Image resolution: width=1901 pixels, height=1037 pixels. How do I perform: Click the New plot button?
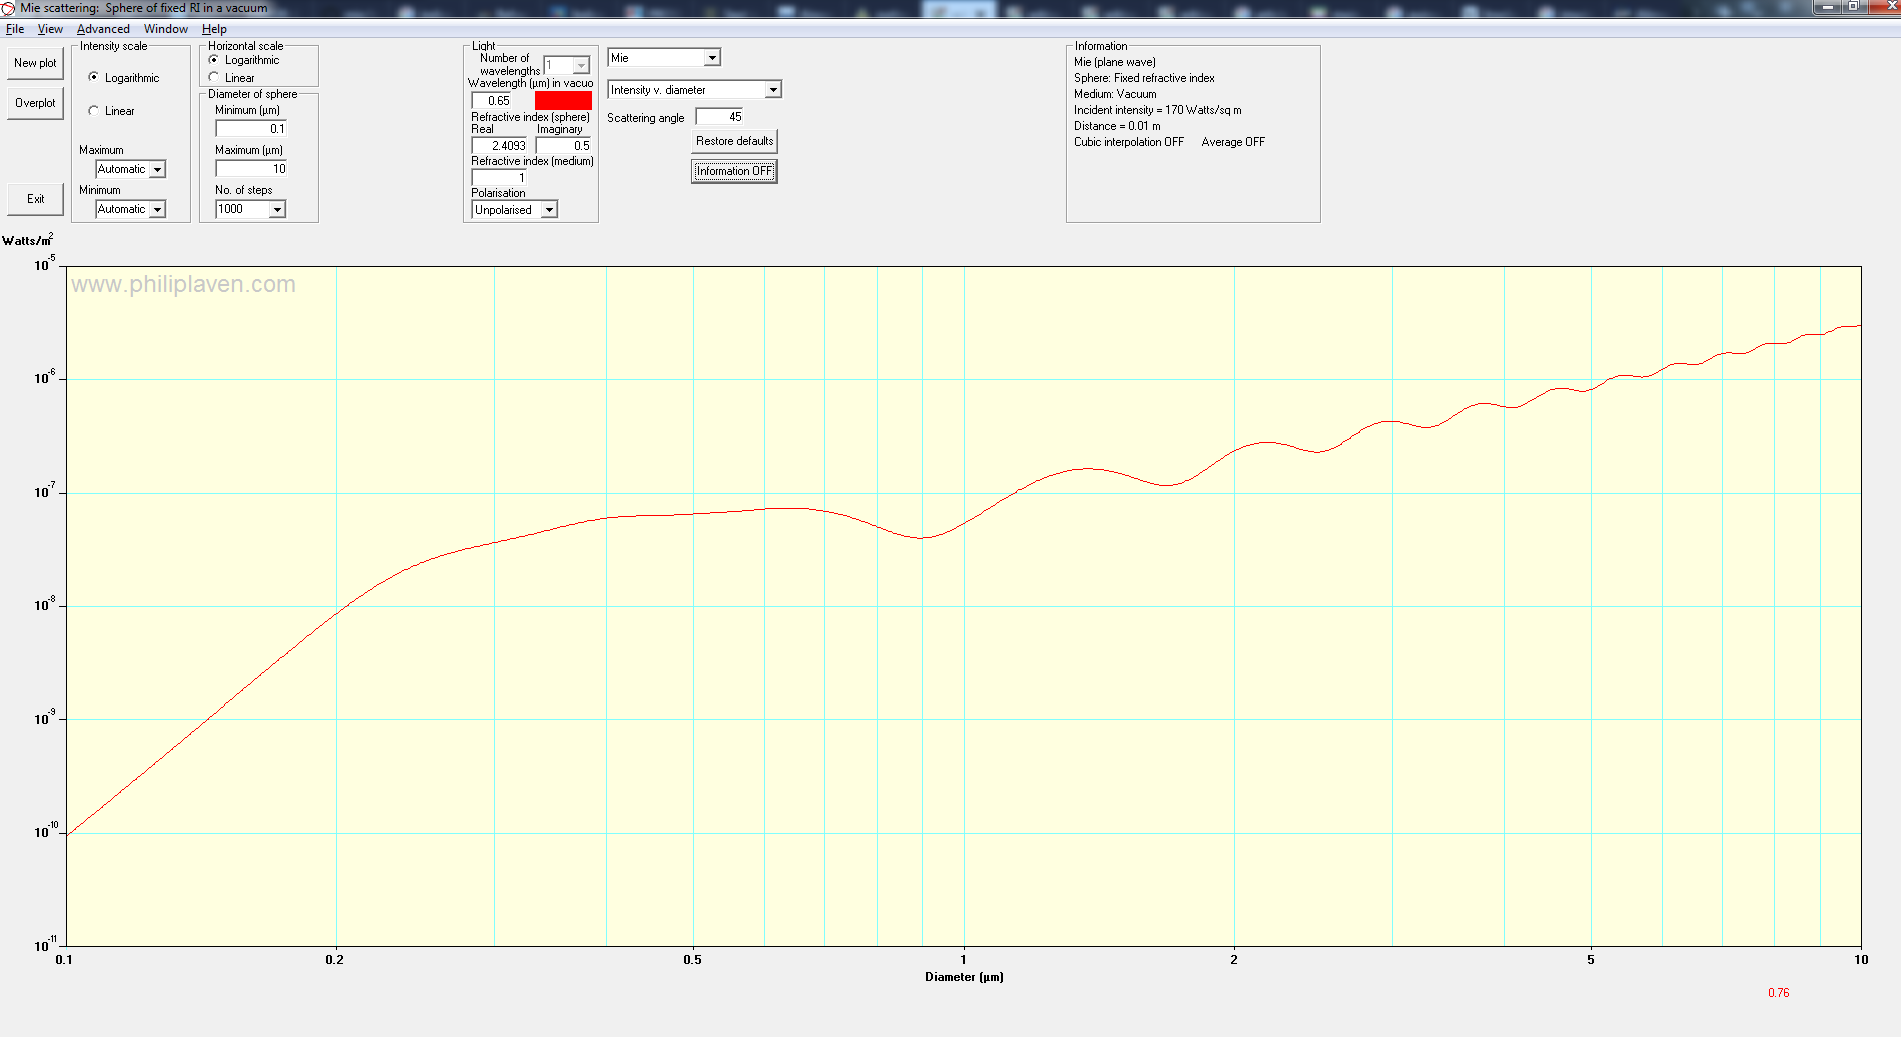point(35,63)
